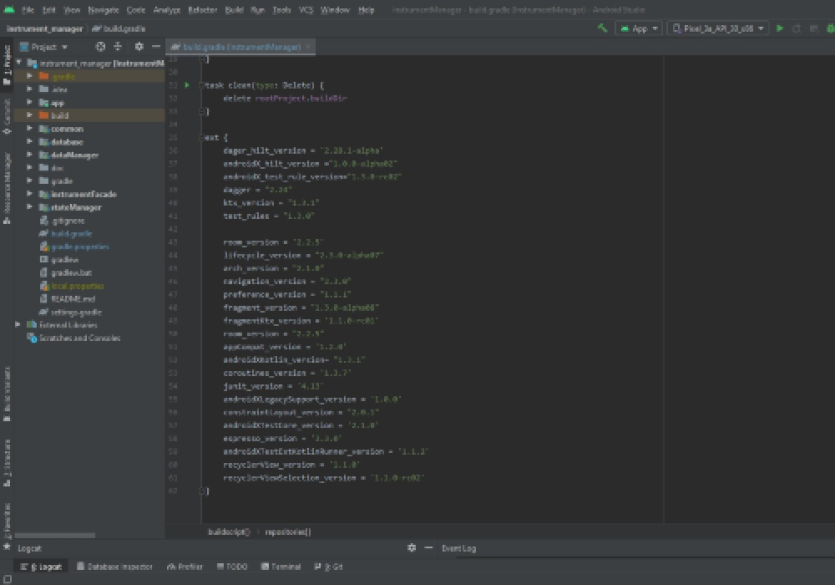
Task: Open the App run configuration dropdown
Action: pos(639,28)
